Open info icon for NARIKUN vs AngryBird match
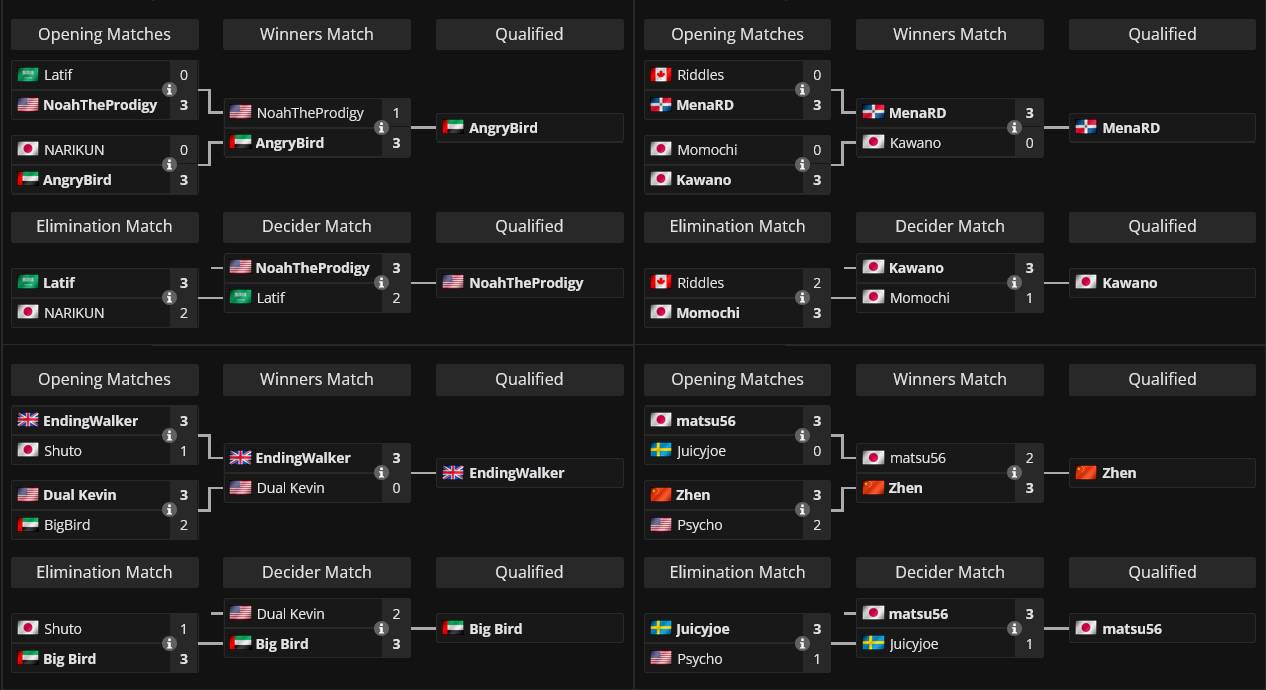The height and width of the screenshot is (690, 1266). tap(169, 165)
